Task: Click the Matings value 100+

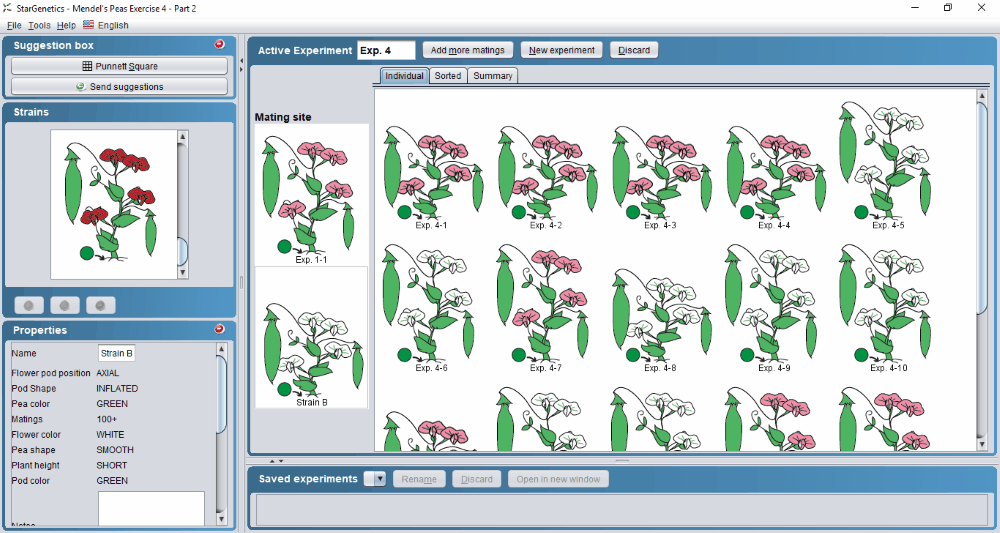Action: [x=107, y=420]
